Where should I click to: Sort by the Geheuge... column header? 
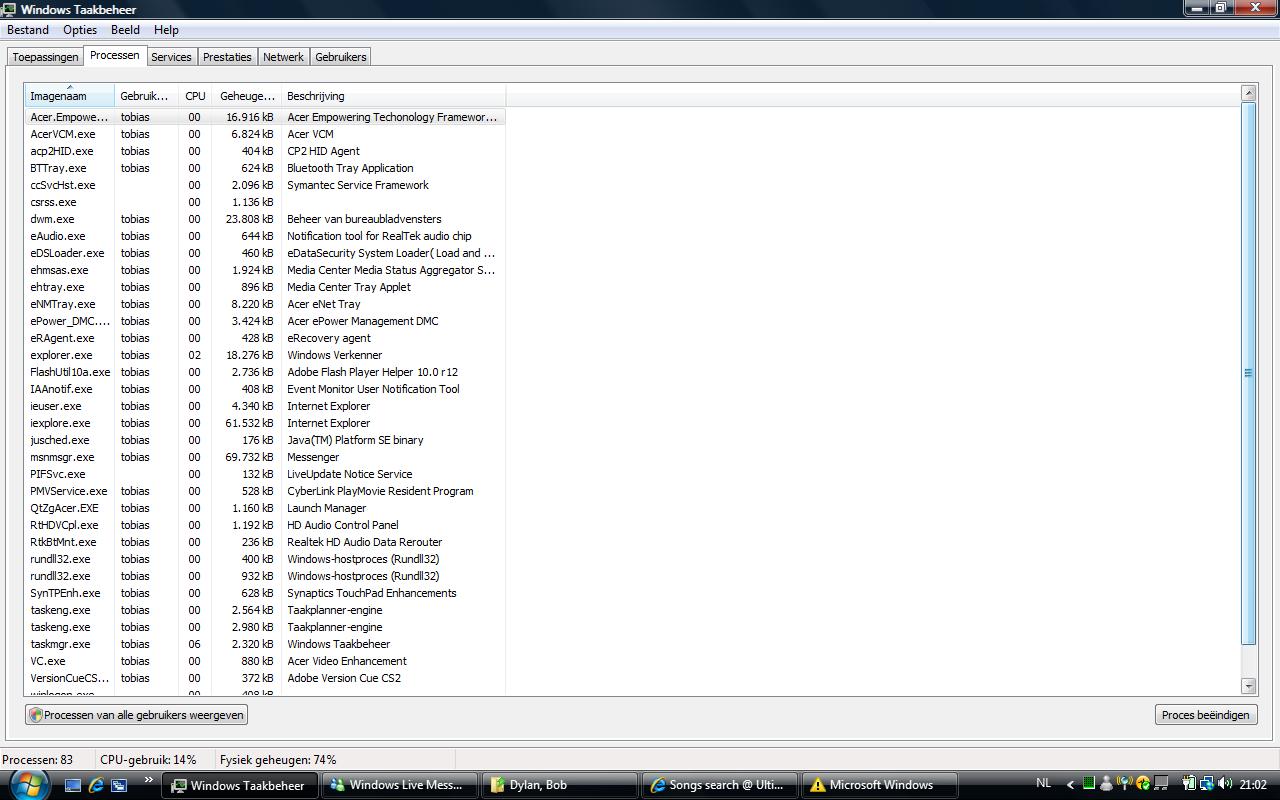tap(246, 96)
